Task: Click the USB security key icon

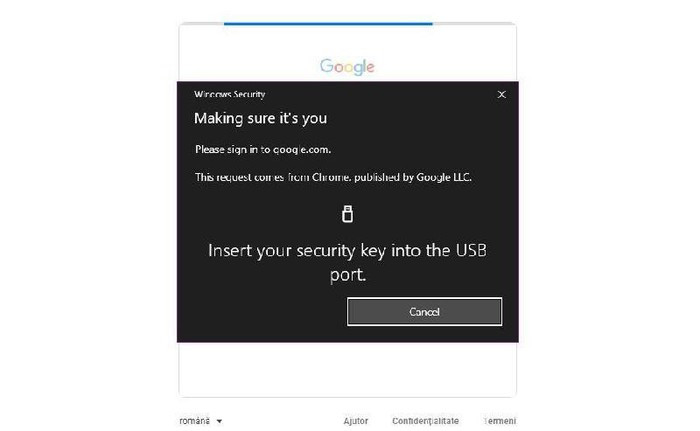Action: pos(347,214)
